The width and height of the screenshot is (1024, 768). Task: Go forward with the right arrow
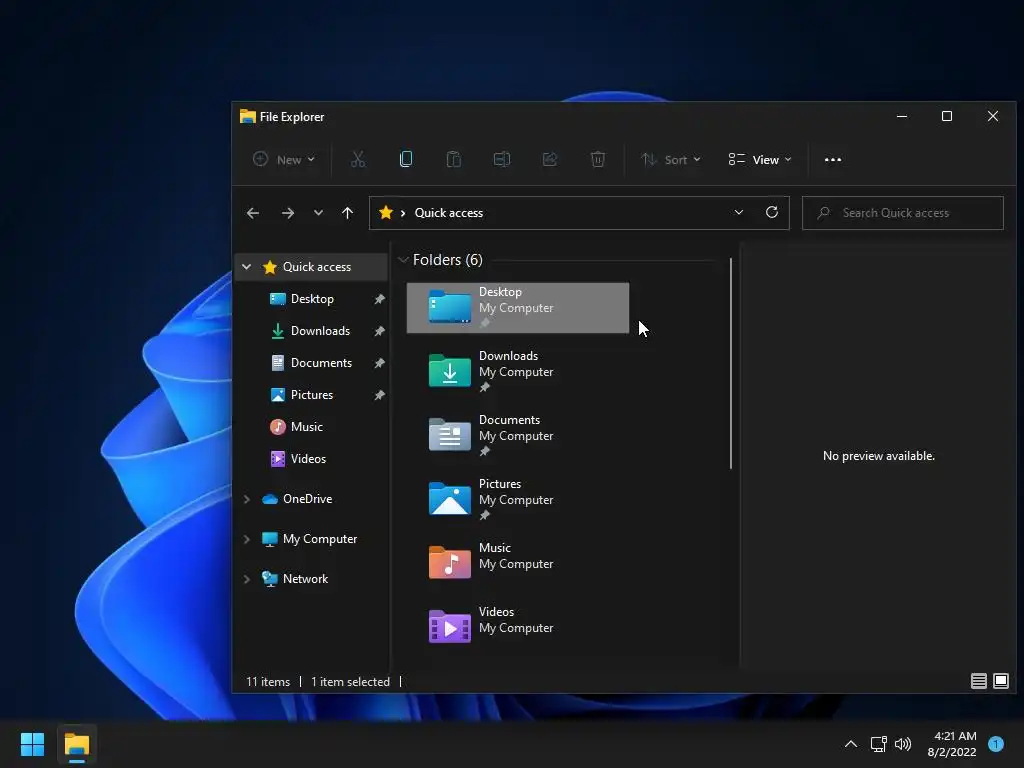tap(287, 213)
